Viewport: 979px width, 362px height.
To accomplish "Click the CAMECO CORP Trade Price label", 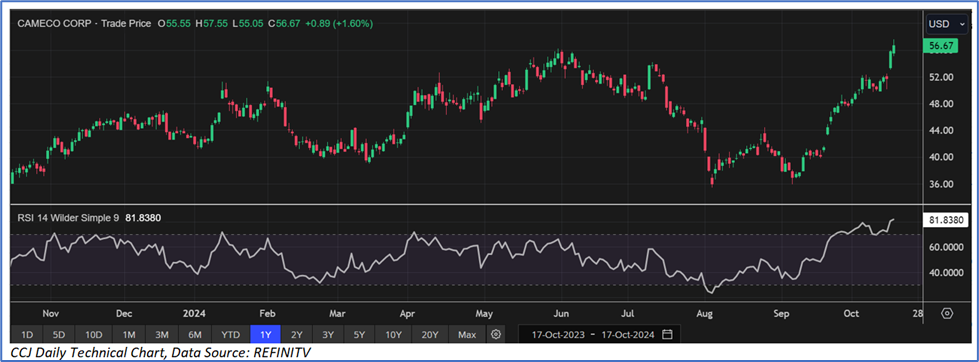I will 85,24.
